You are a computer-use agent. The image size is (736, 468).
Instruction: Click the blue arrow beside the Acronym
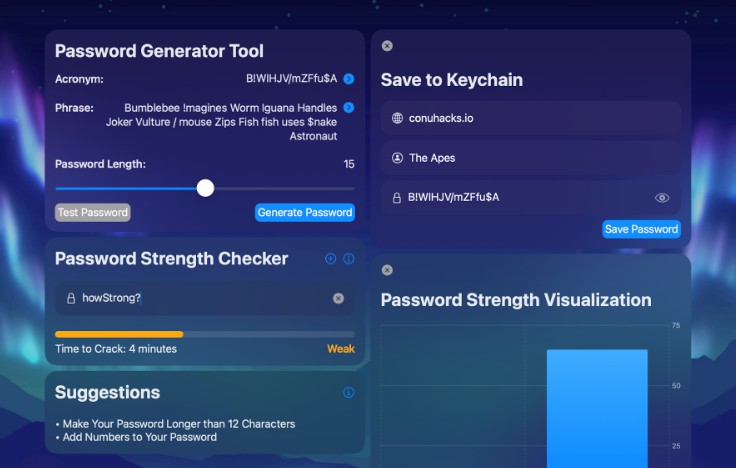(x=348, y=79)
